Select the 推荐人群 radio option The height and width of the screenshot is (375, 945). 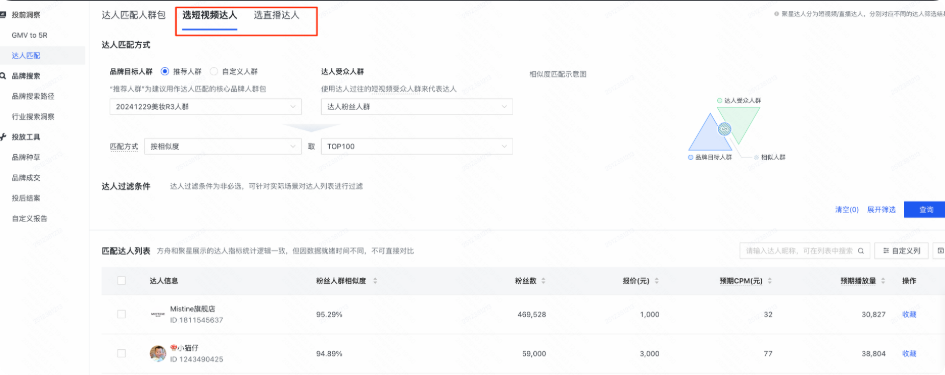point(165,71)
